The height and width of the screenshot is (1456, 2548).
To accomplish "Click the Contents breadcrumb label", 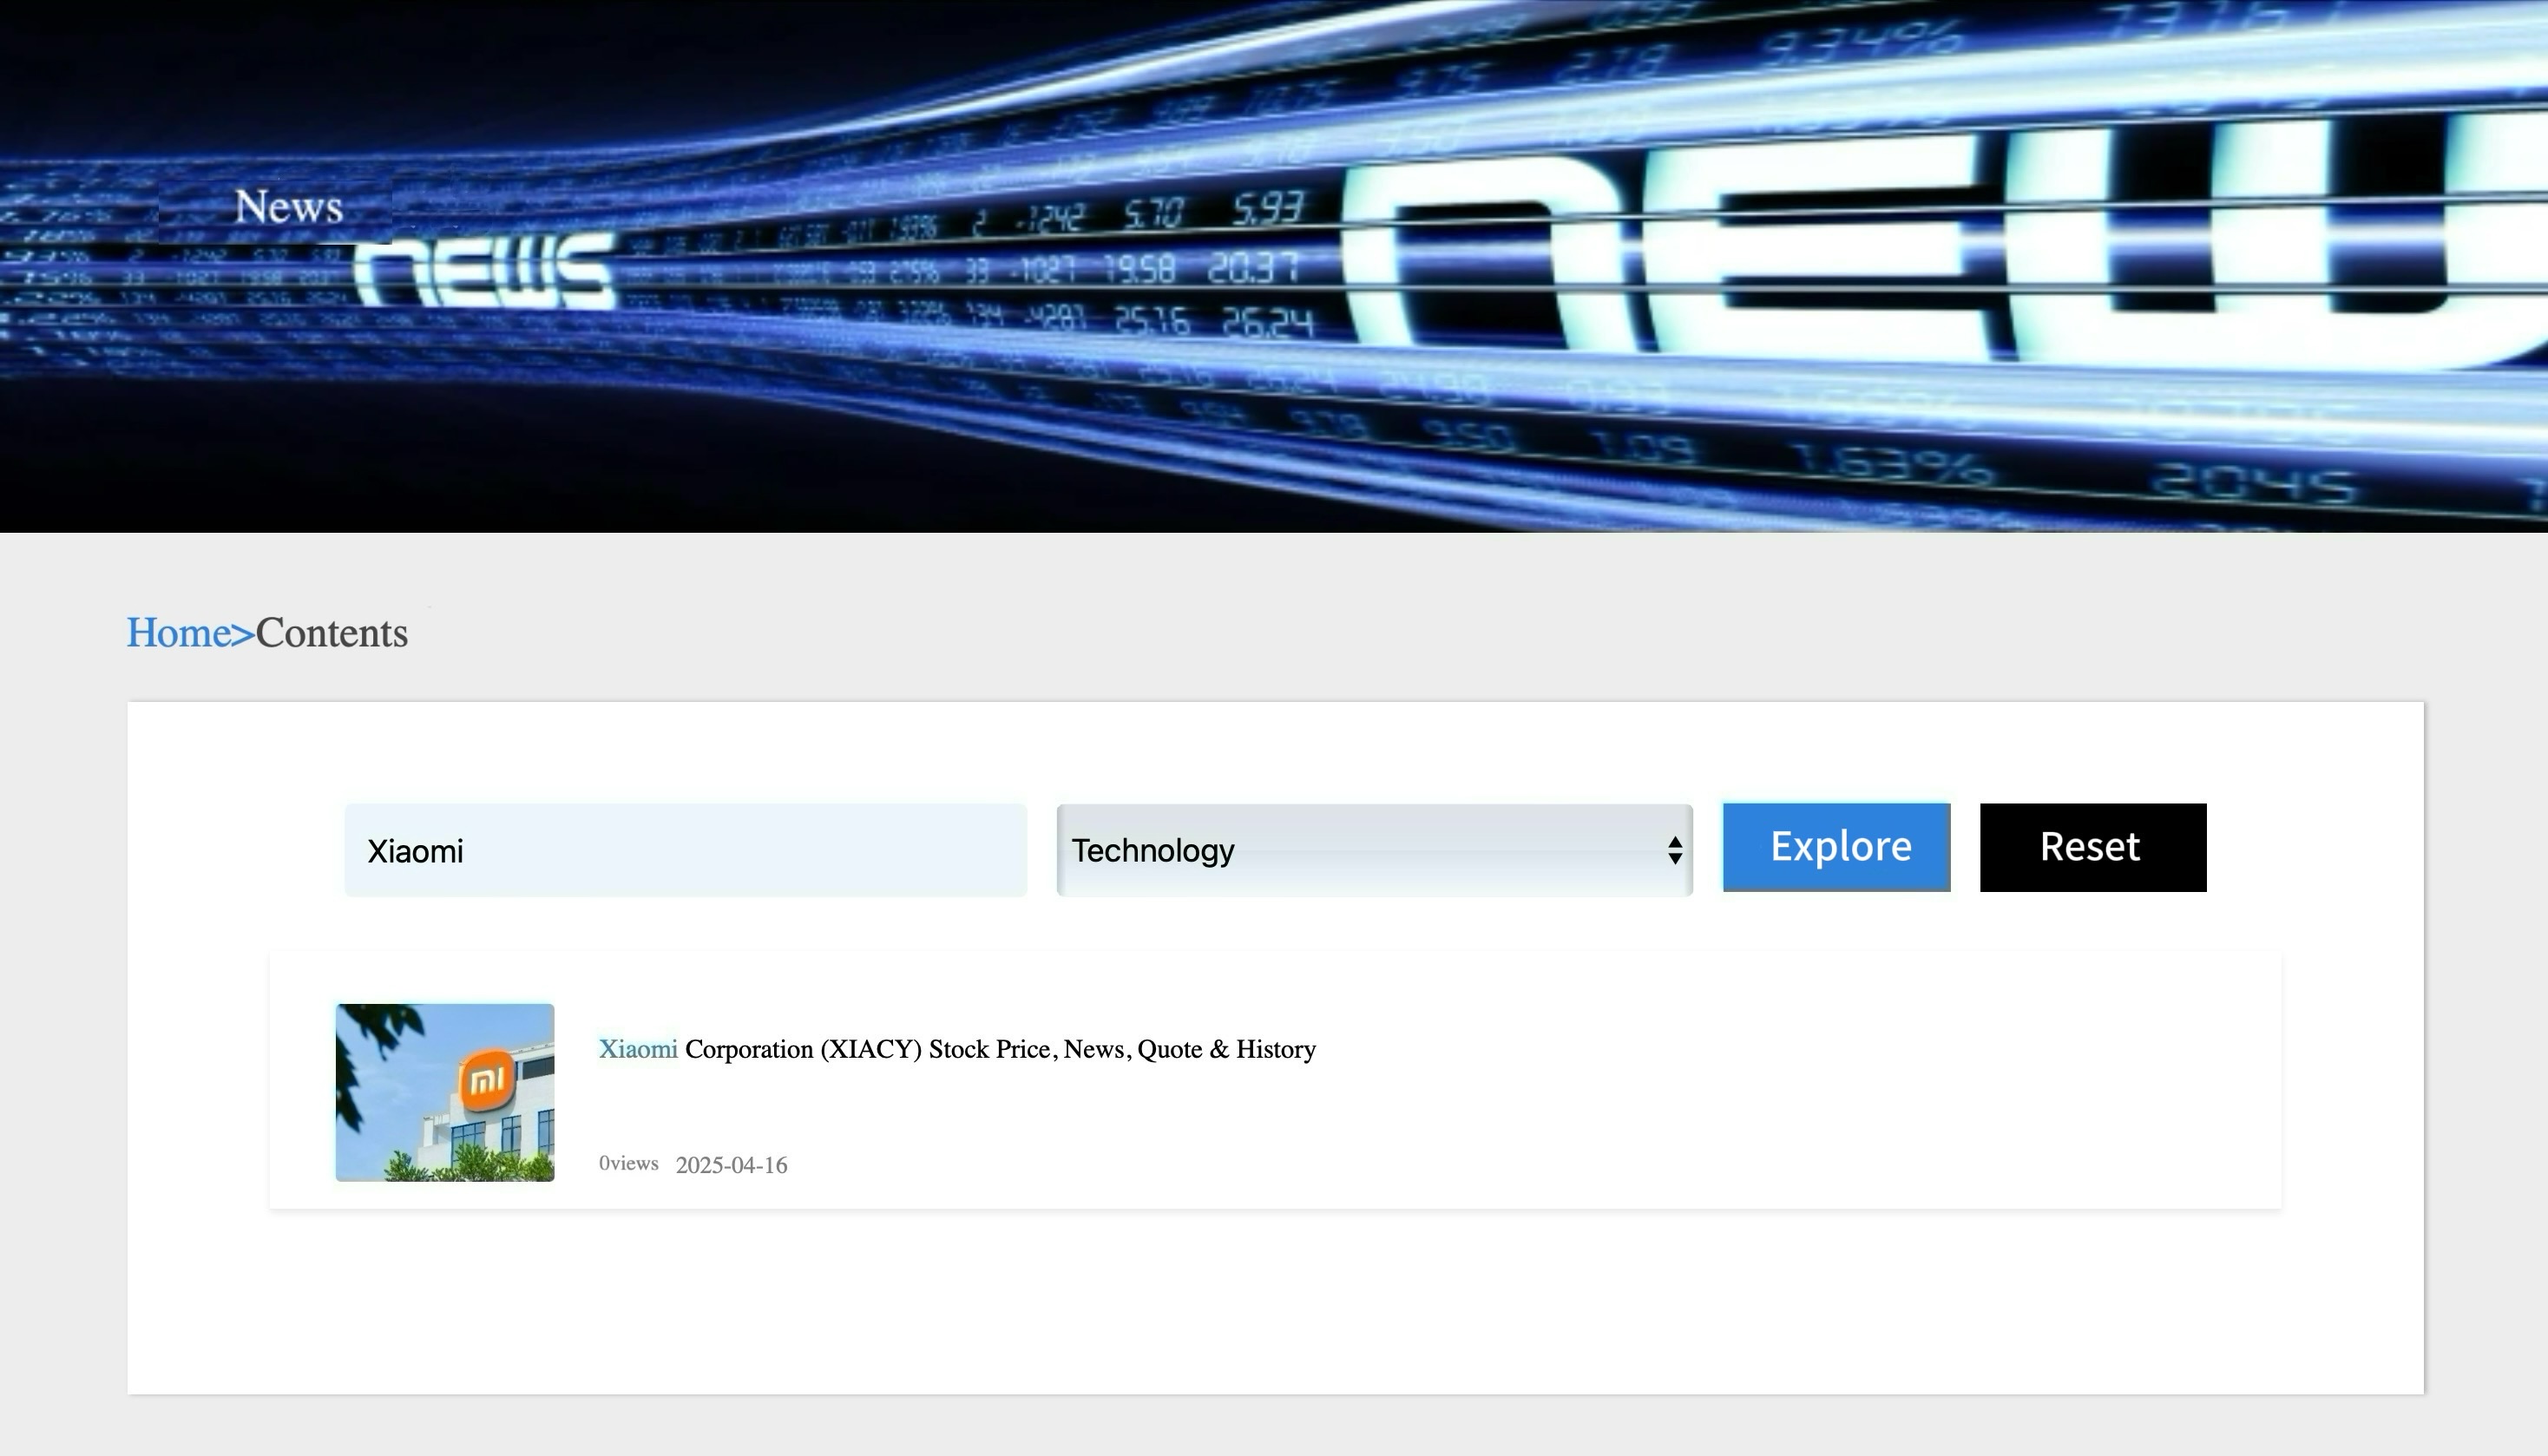I will [x=332, y=633].
